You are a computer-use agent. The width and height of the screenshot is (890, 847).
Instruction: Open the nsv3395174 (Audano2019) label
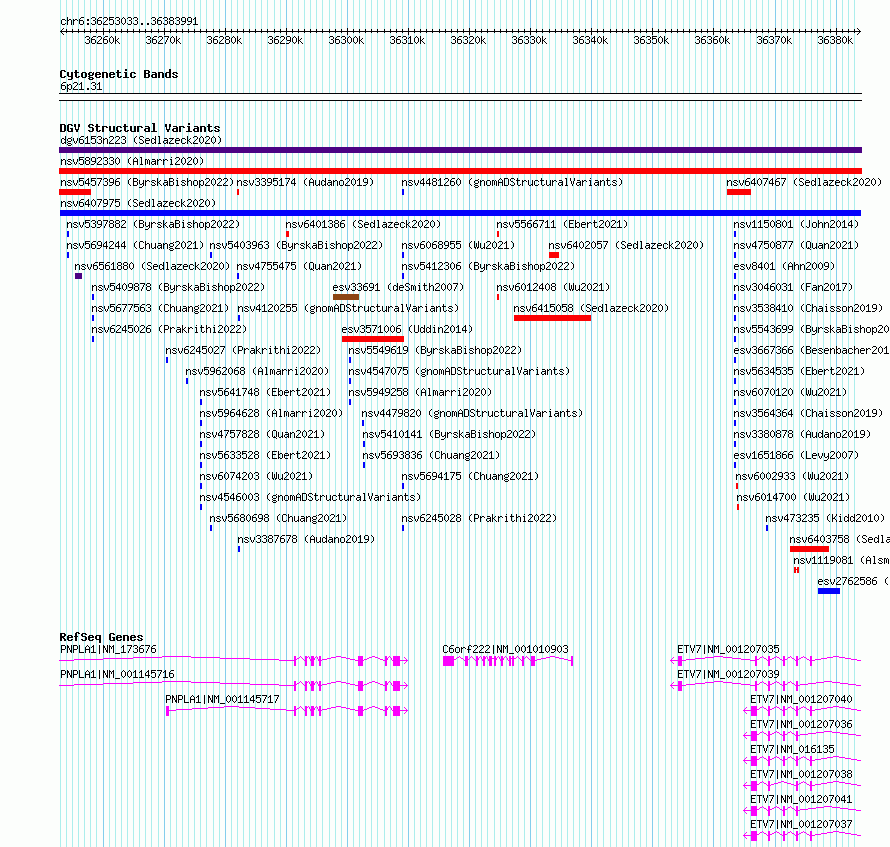point(305,182)
